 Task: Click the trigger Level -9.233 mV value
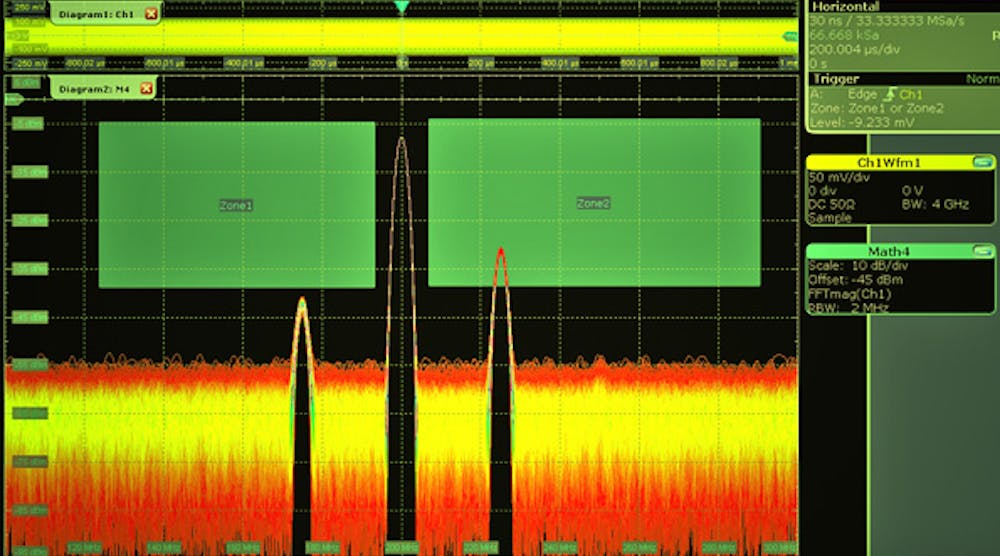tap(859, 120)
